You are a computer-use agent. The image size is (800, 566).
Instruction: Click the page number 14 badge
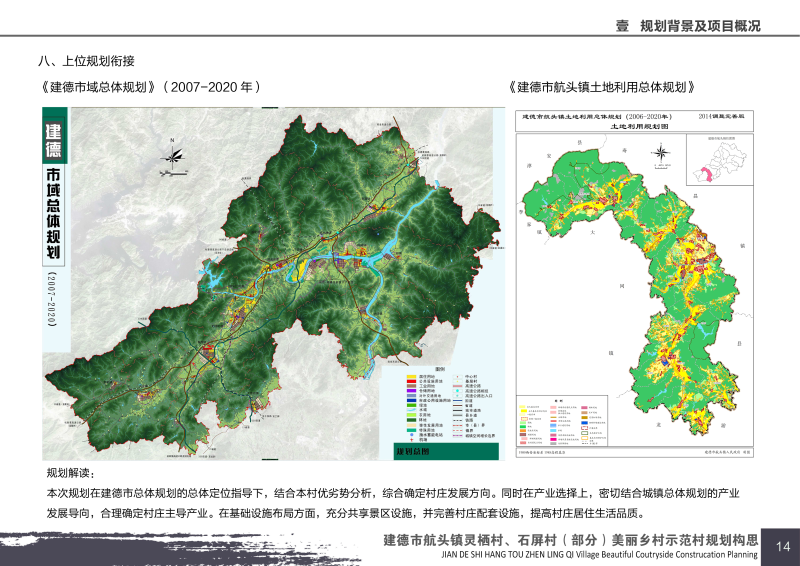(781, 545)
